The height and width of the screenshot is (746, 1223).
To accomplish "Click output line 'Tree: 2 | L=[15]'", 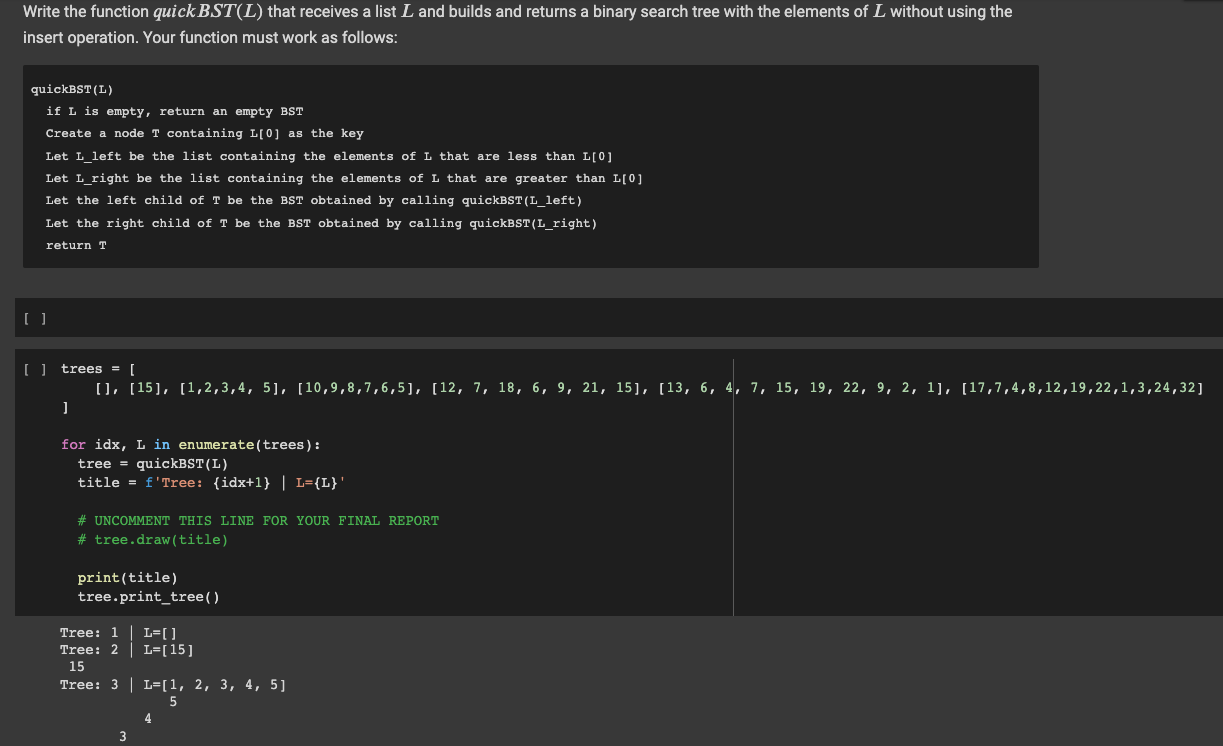I will tap(127, 649).
